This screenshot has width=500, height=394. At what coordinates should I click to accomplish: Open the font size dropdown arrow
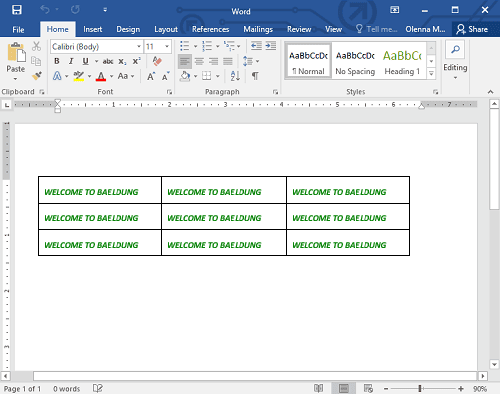[x=167, y=47]
